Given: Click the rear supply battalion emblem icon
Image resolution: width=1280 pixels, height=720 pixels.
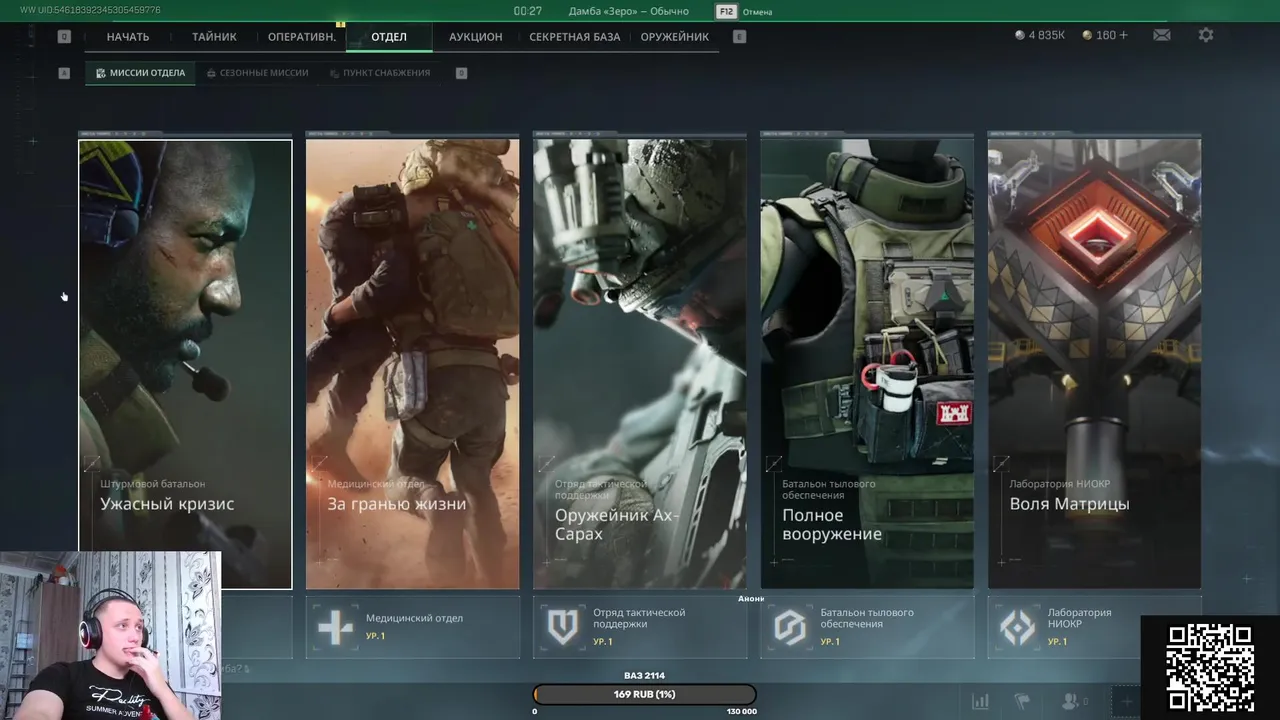Looking at the screenshot, I should 790,627.
